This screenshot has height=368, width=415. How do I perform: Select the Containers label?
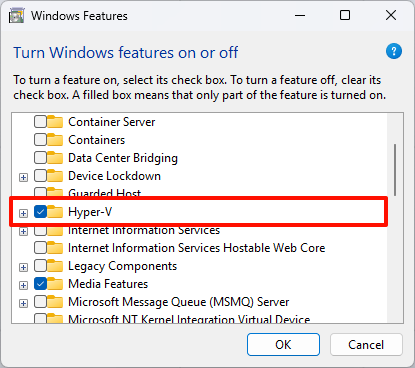(x=97, y=140)
